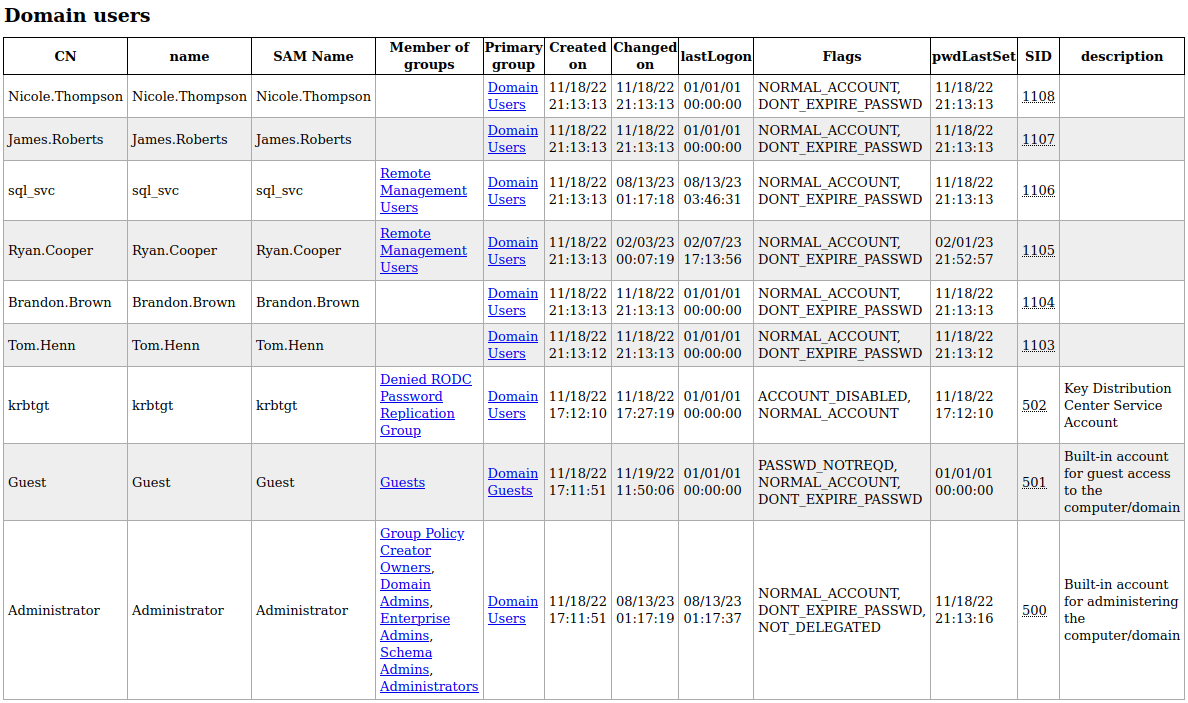The height and width of the screenshot is (703, 1188).
Task: Select James.Roberts in the CN column
Action: 55,139
